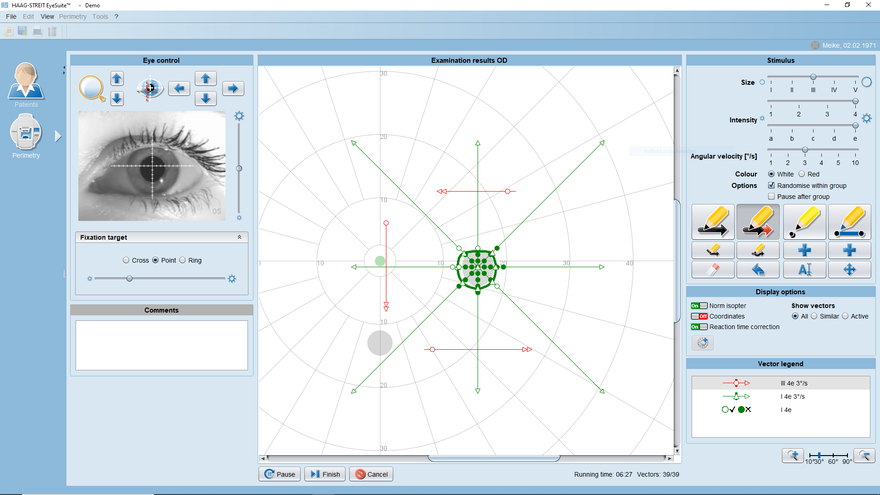Expand the Perimetry sidebar arrow
Image resolution: width=880 pixels, height=495 pixels.
(x=57, y=135)
